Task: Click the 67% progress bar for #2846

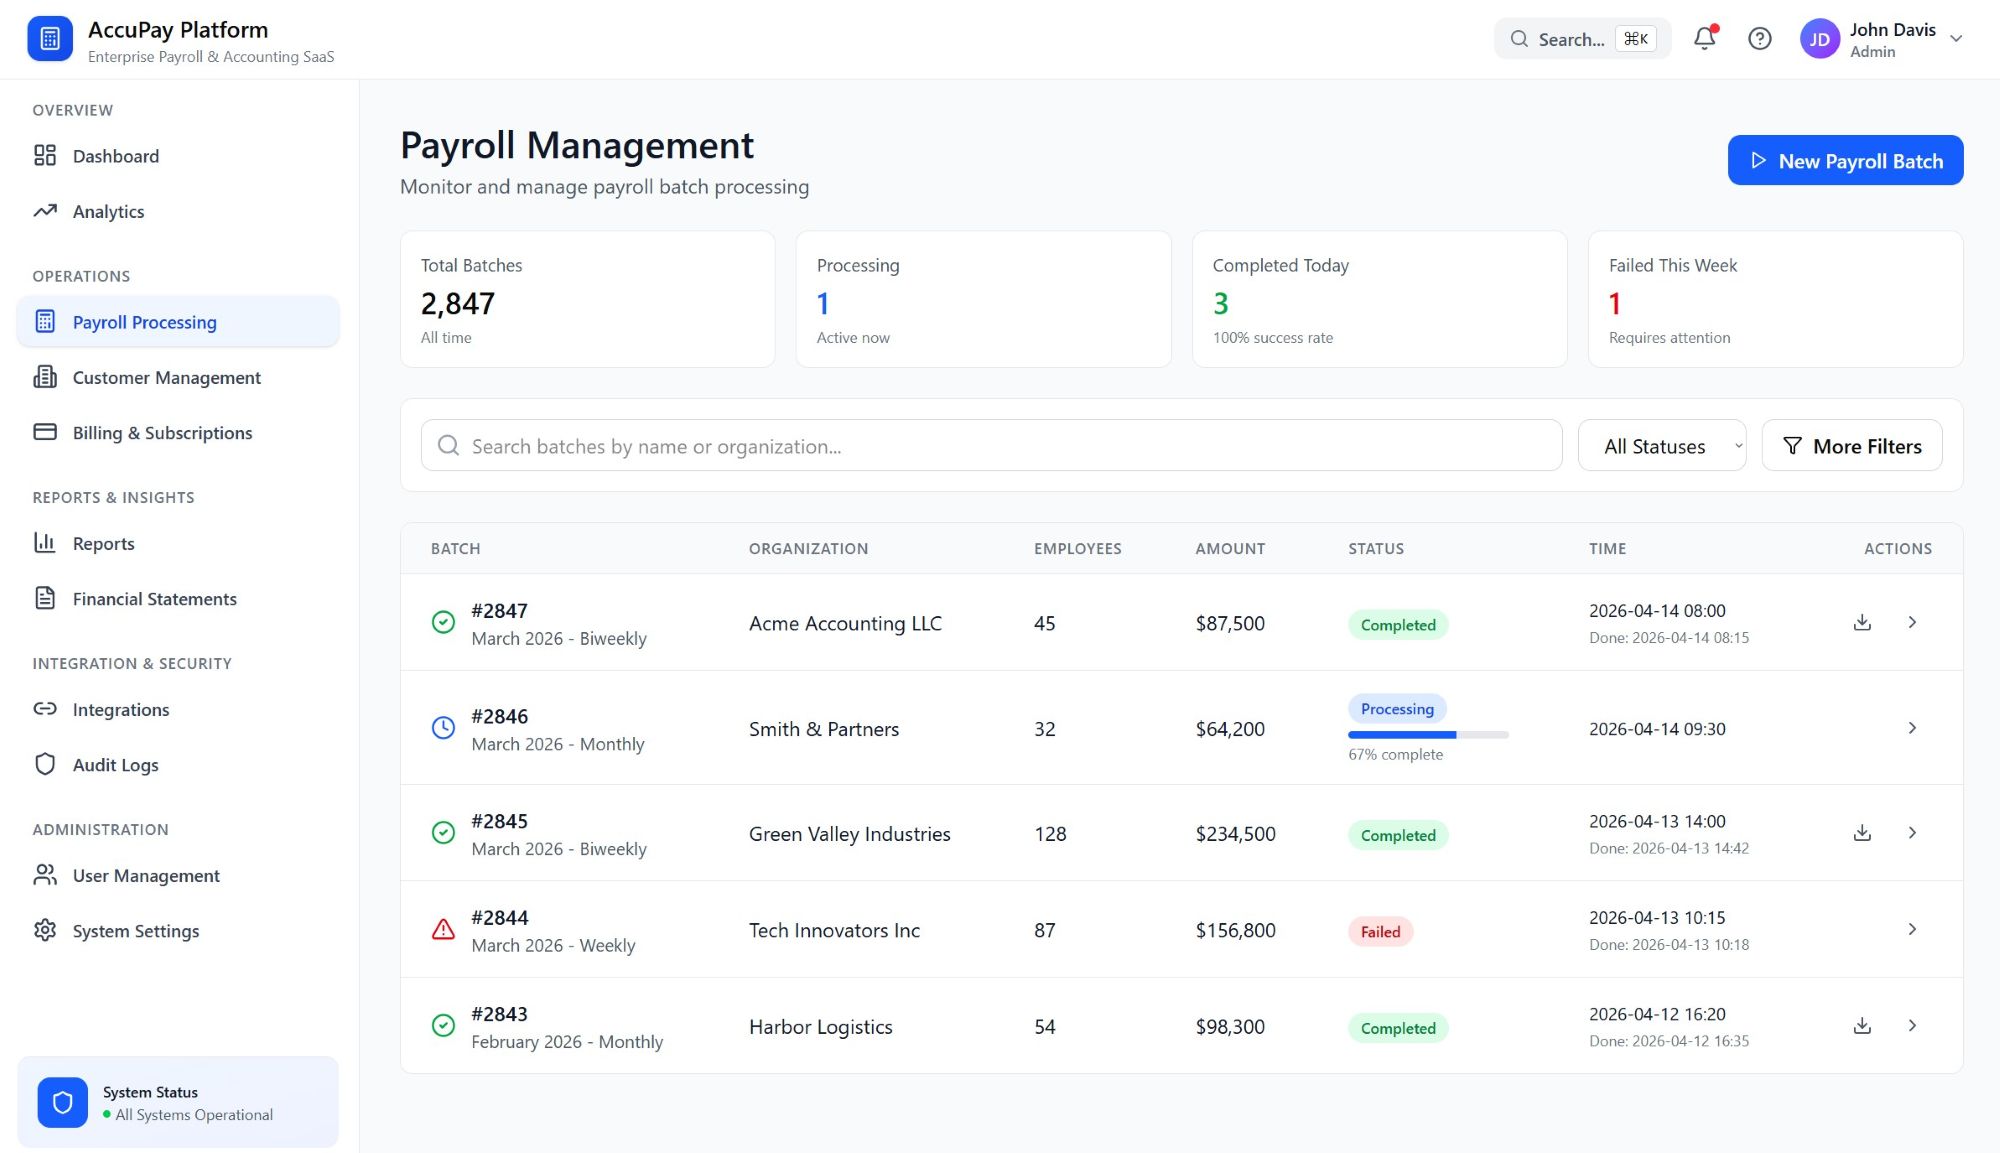Action: 1428,735
